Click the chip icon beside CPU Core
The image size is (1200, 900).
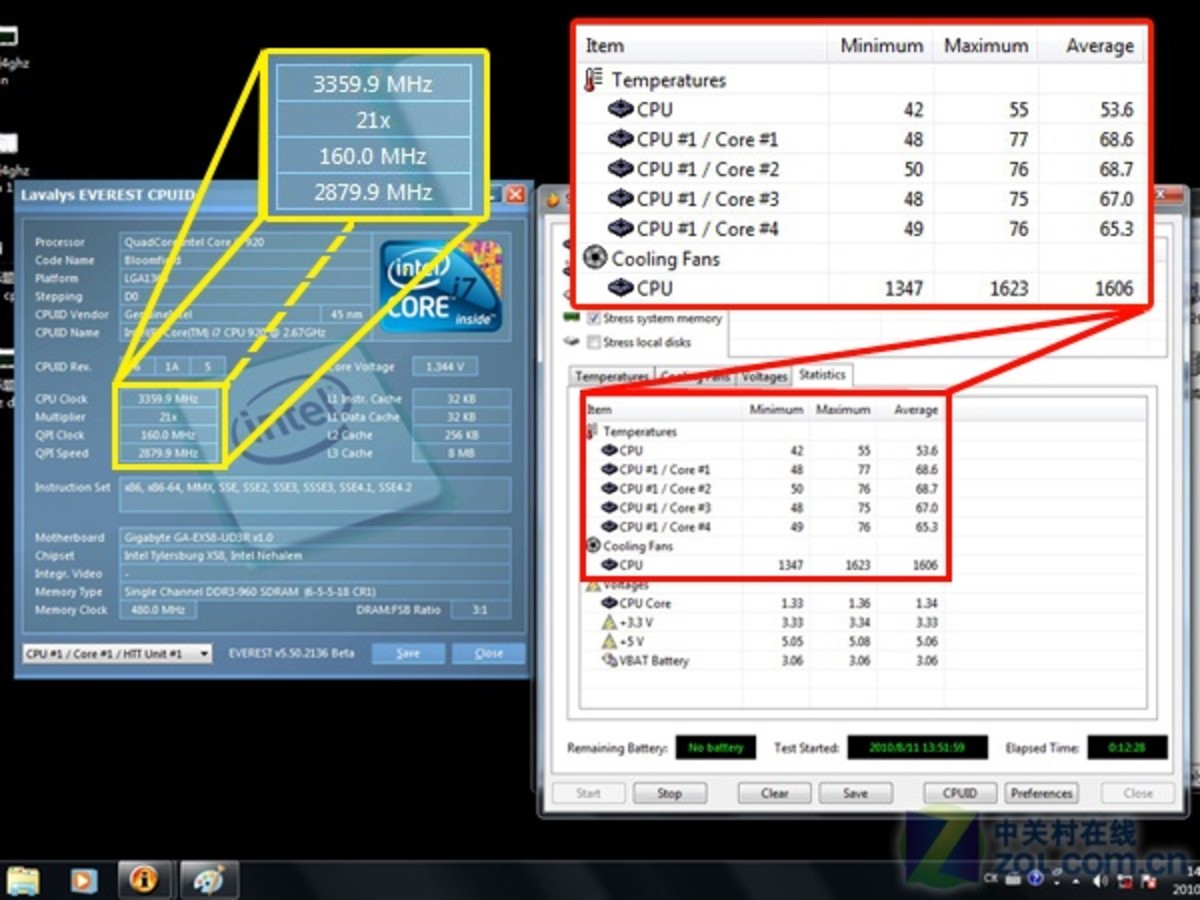[x=609, y=603]
